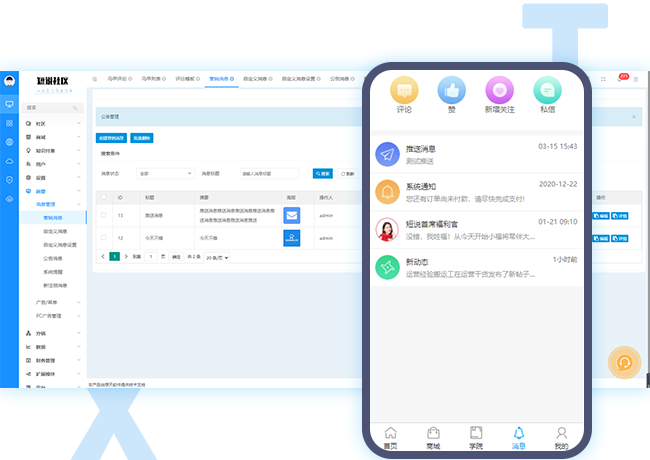
Task: Click the orange customer service floating button
Action: 624,363
